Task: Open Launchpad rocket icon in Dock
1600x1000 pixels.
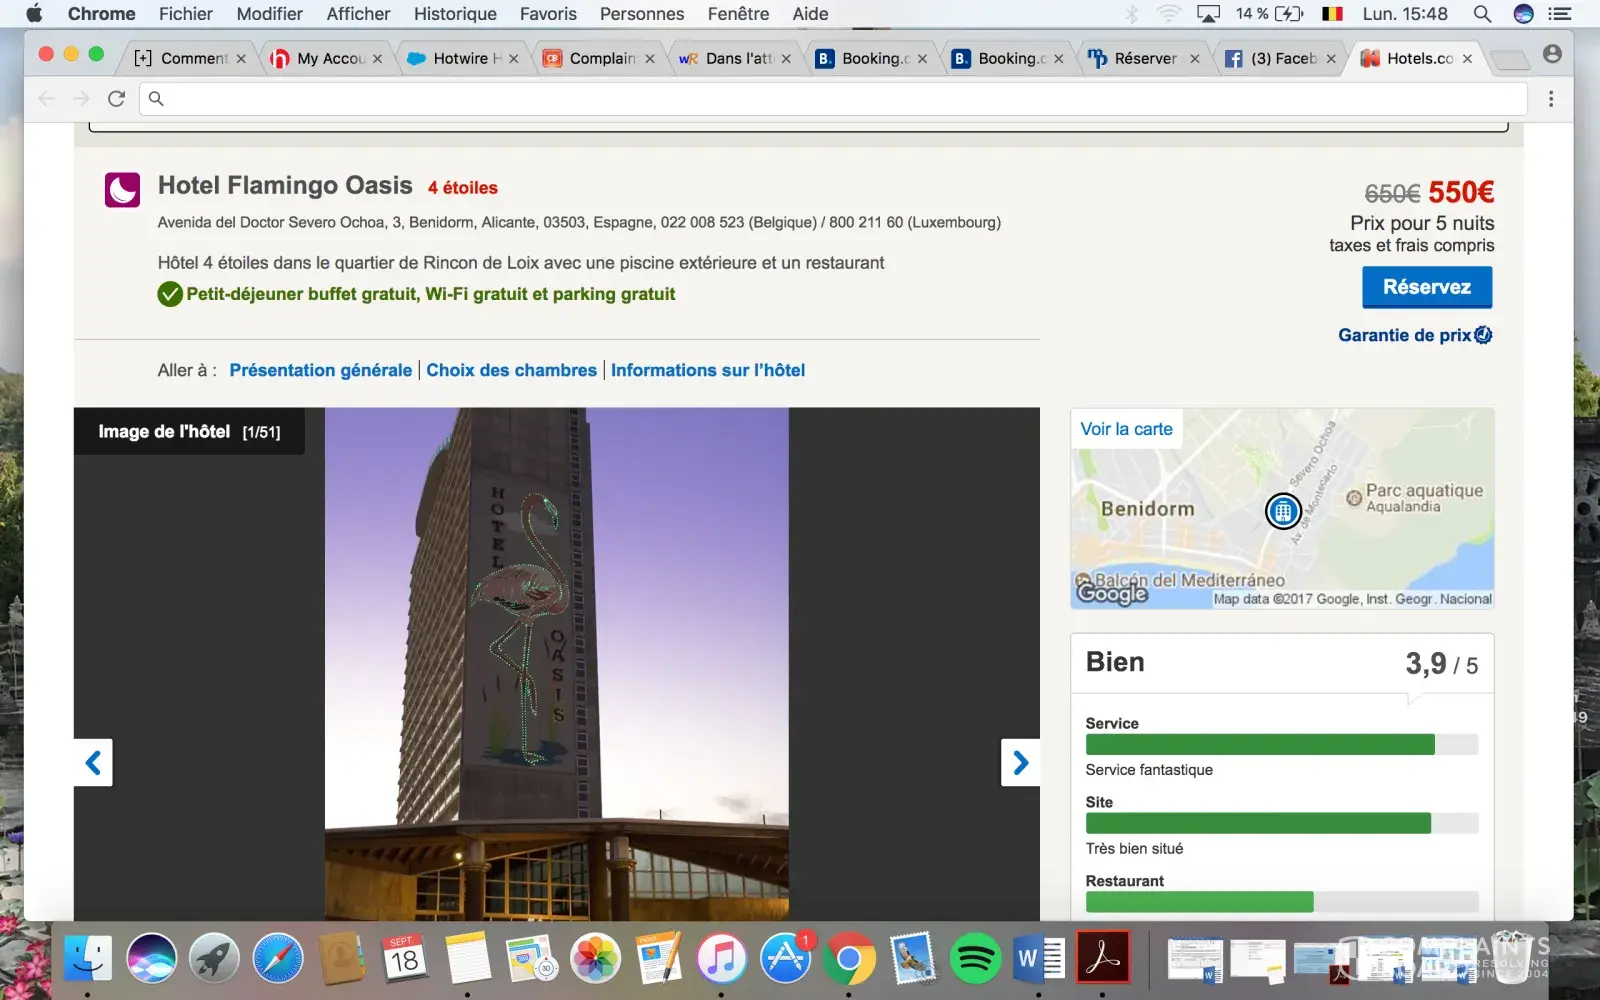Action: [215, 959]
